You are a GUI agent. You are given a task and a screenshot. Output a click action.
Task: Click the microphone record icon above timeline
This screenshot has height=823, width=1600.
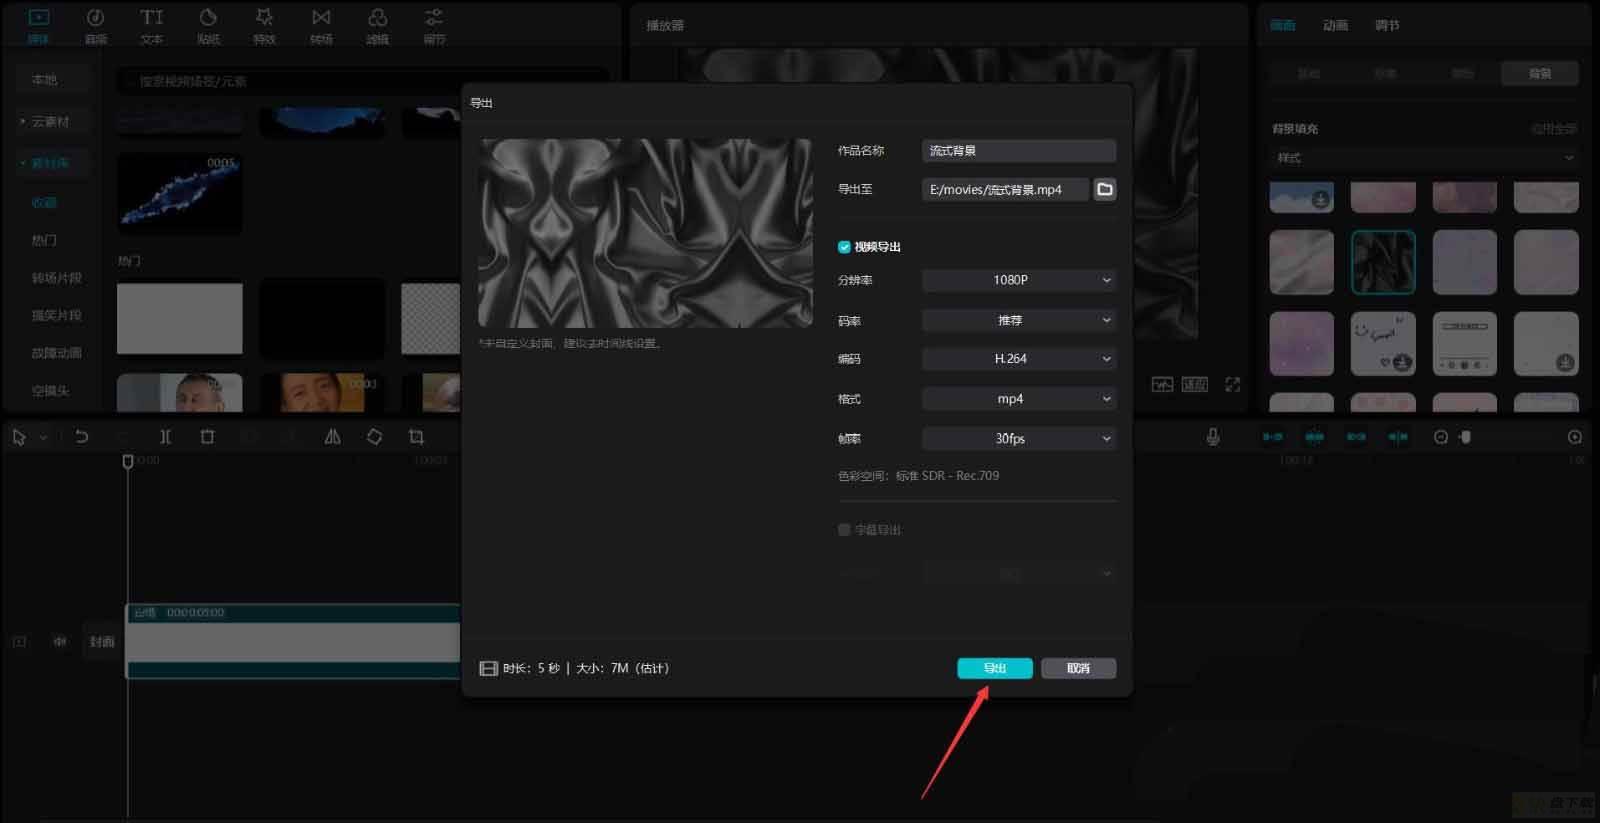[1213, 437]
